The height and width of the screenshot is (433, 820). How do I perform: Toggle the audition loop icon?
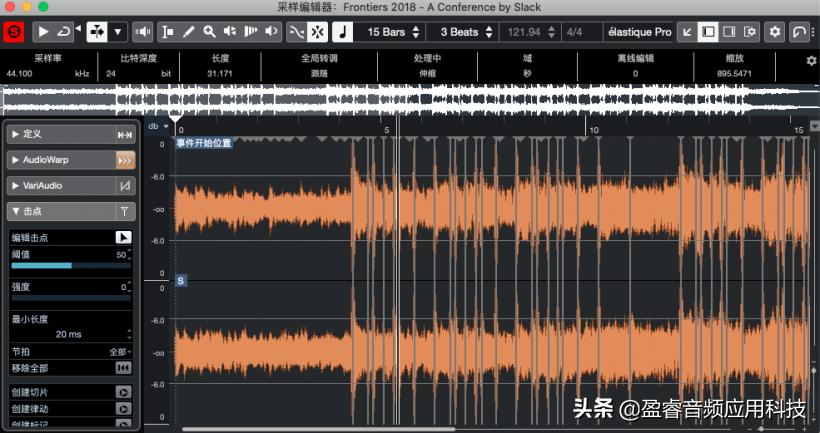(63, 32)
